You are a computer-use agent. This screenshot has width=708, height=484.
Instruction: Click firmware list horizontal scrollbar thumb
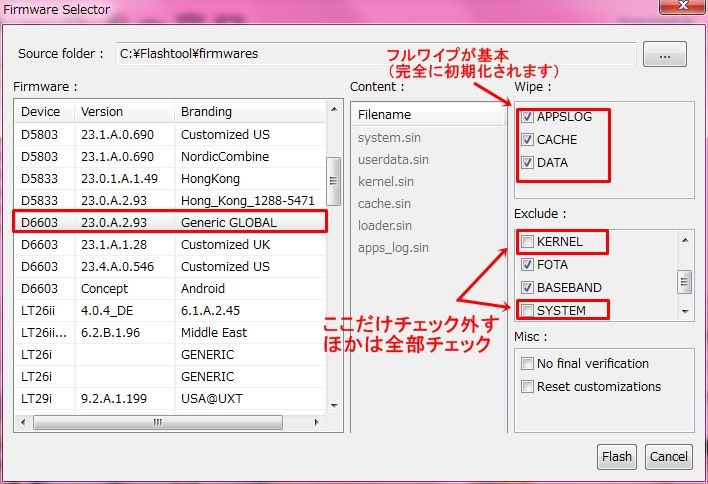tap(158, 423)
